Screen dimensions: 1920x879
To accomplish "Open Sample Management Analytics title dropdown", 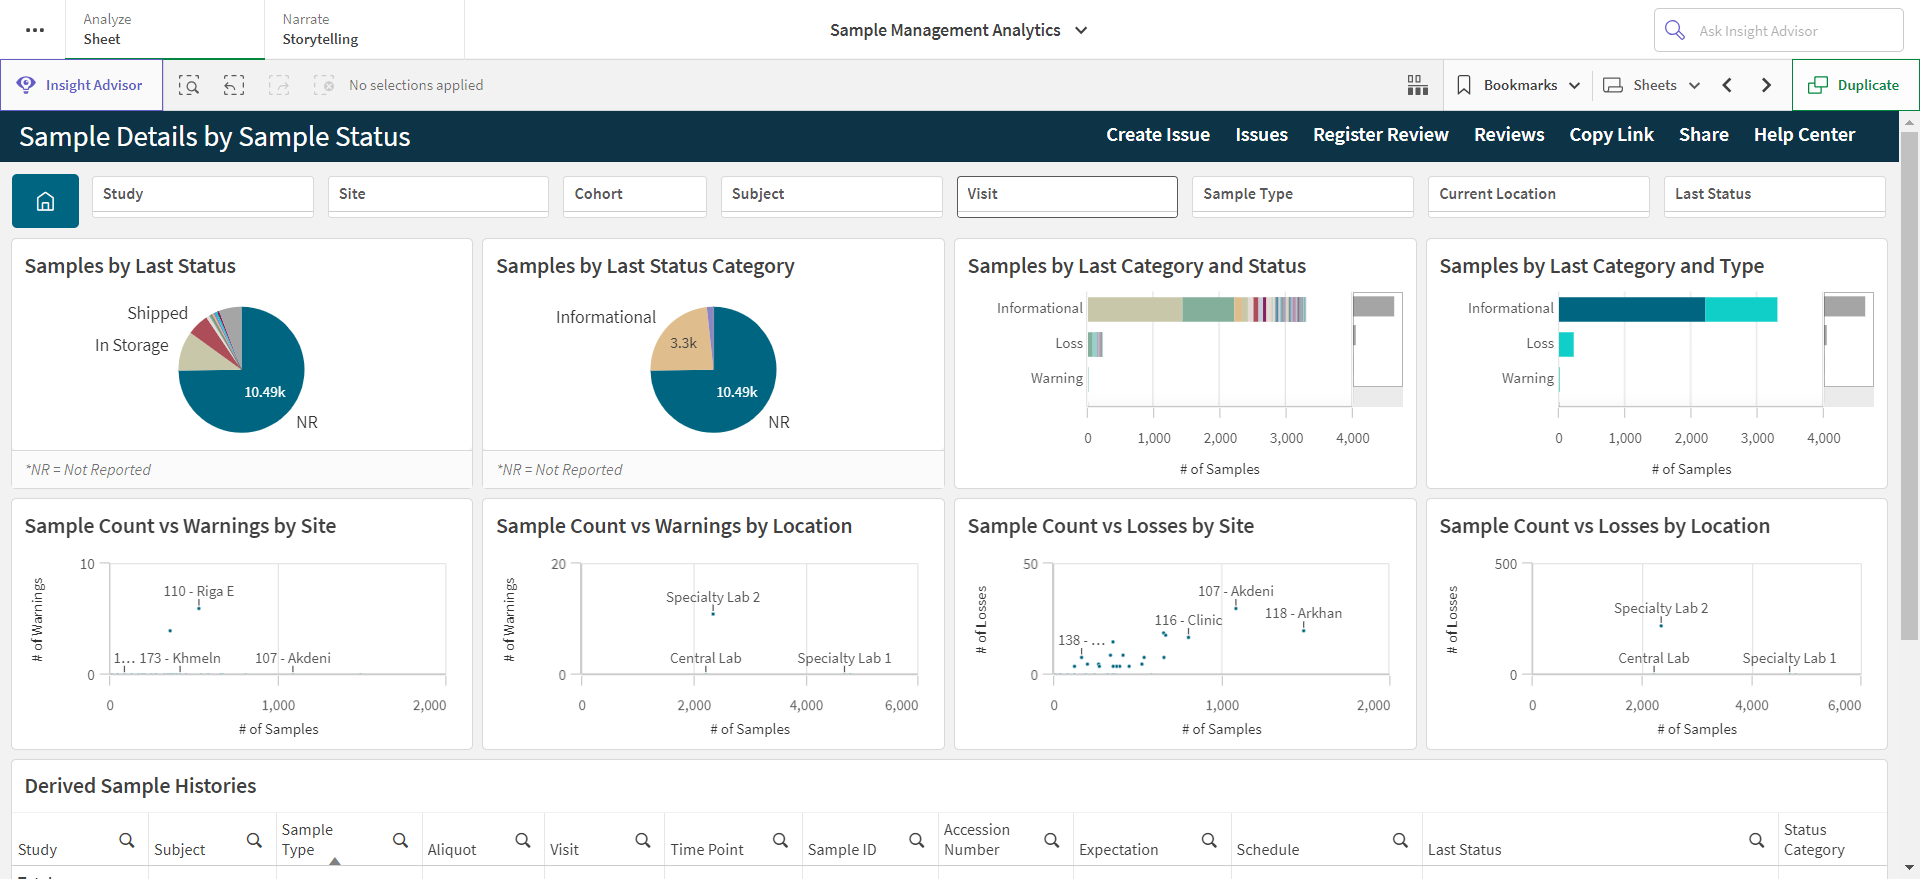I will click(958, 30).
